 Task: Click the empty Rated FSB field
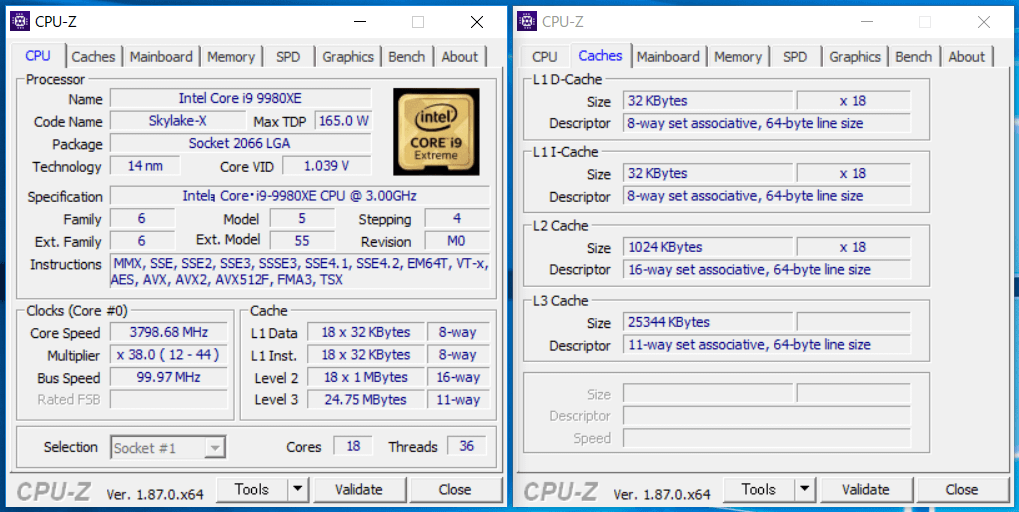tap(168, 399)
